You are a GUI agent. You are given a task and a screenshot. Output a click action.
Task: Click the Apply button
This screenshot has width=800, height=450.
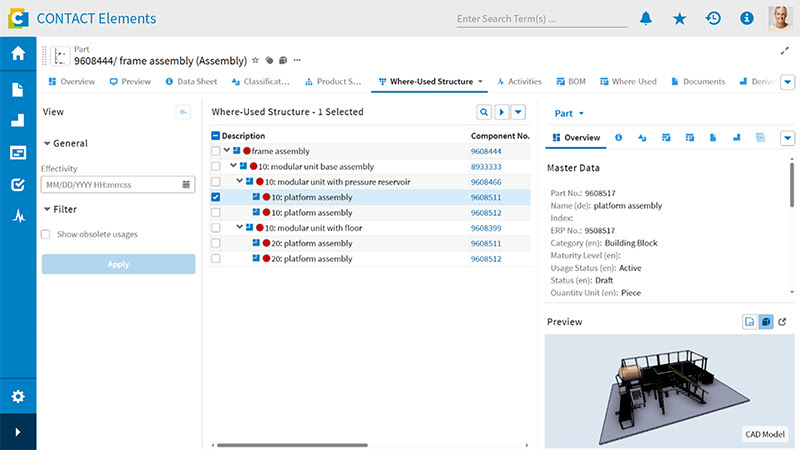click(x=118, y=264)
